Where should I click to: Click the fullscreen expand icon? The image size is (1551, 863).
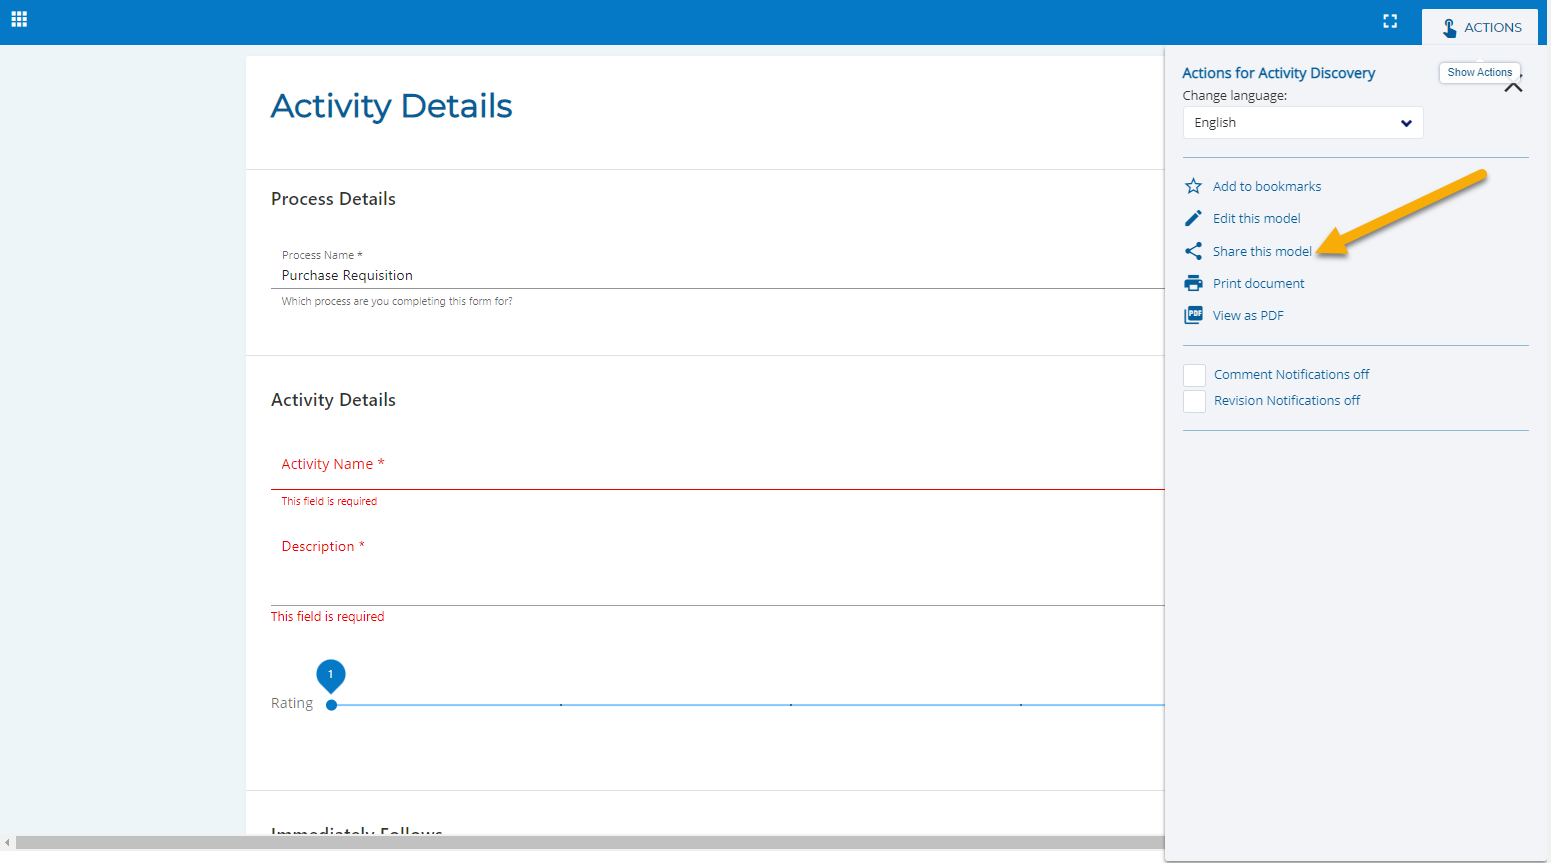click(1389, 21)
